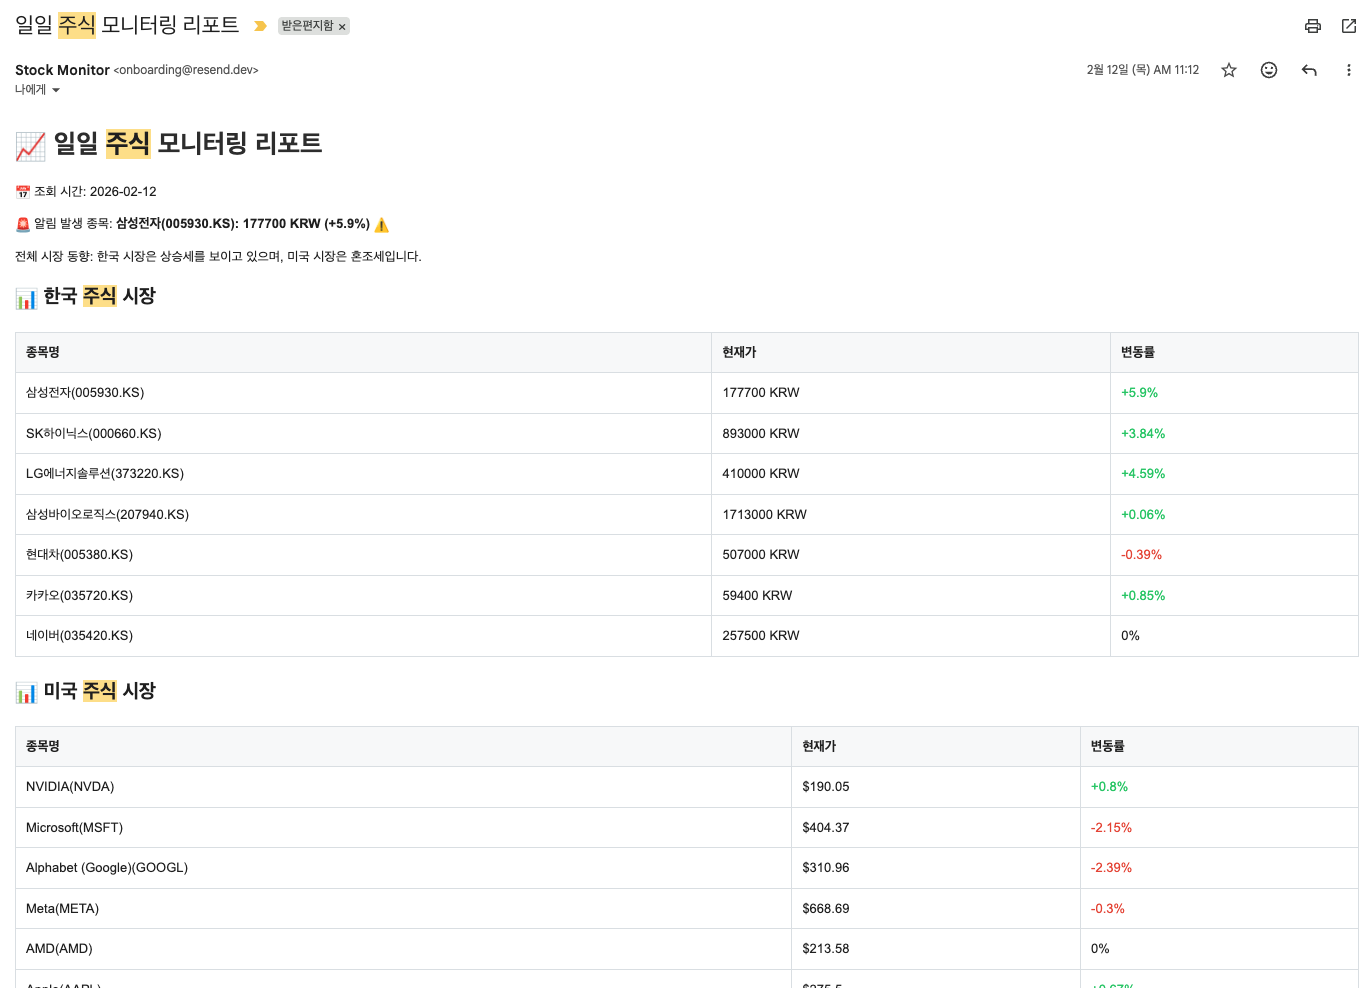Click the 받은편지함 label chip

(x=307, y=26)
